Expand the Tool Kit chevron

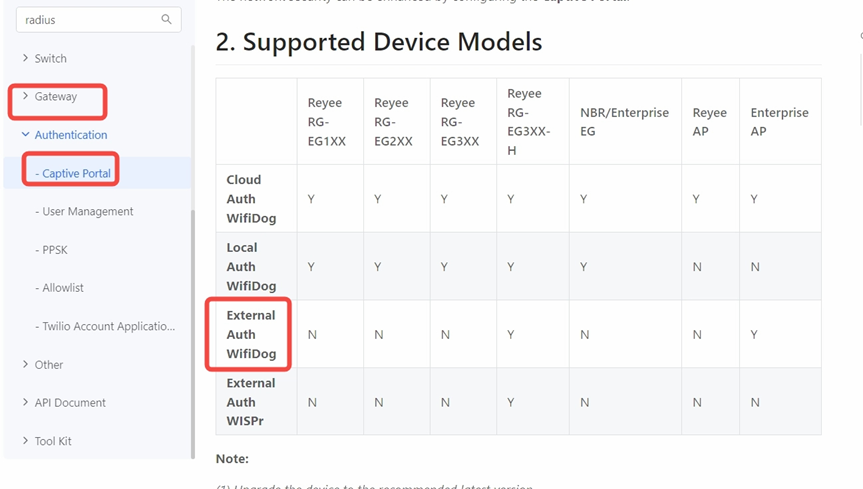[25, 441]
